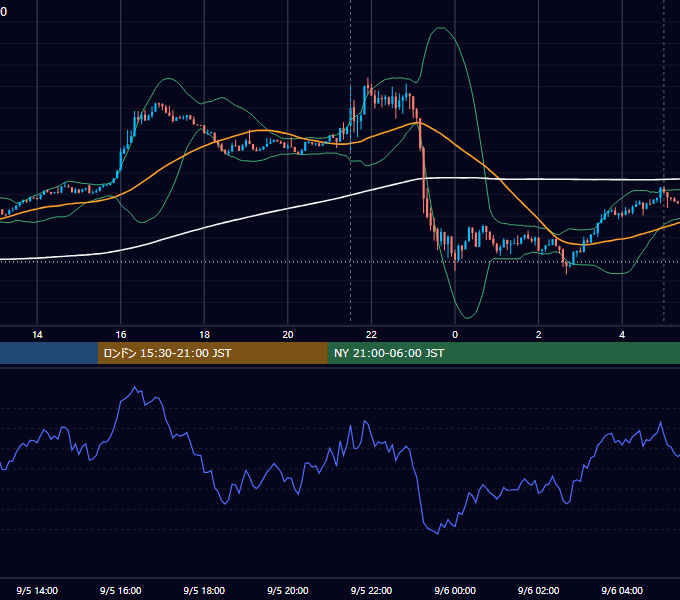
Task: Click the 9/6 00:00 date label
Action: 455,591
